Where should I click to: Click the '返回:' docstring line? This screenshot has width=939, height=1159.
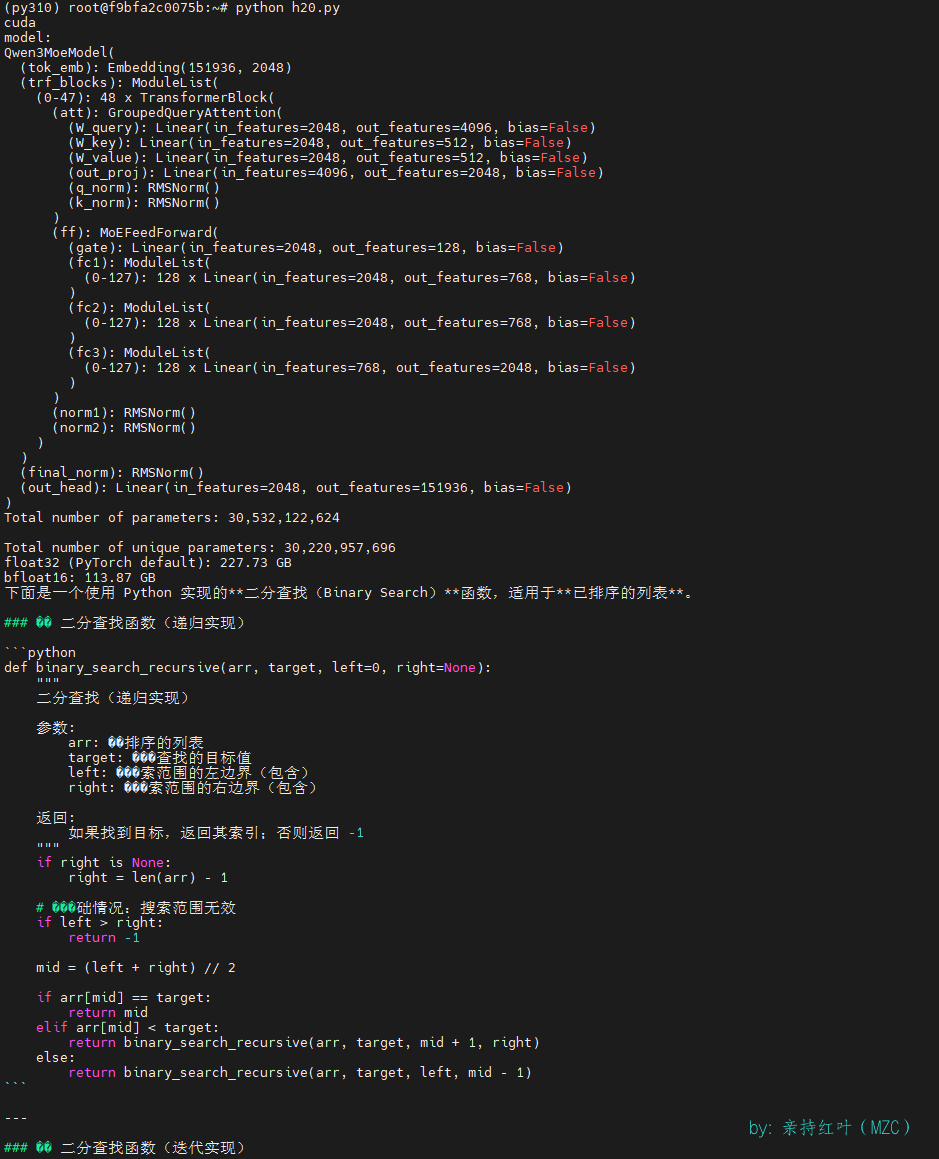point(55,818)
